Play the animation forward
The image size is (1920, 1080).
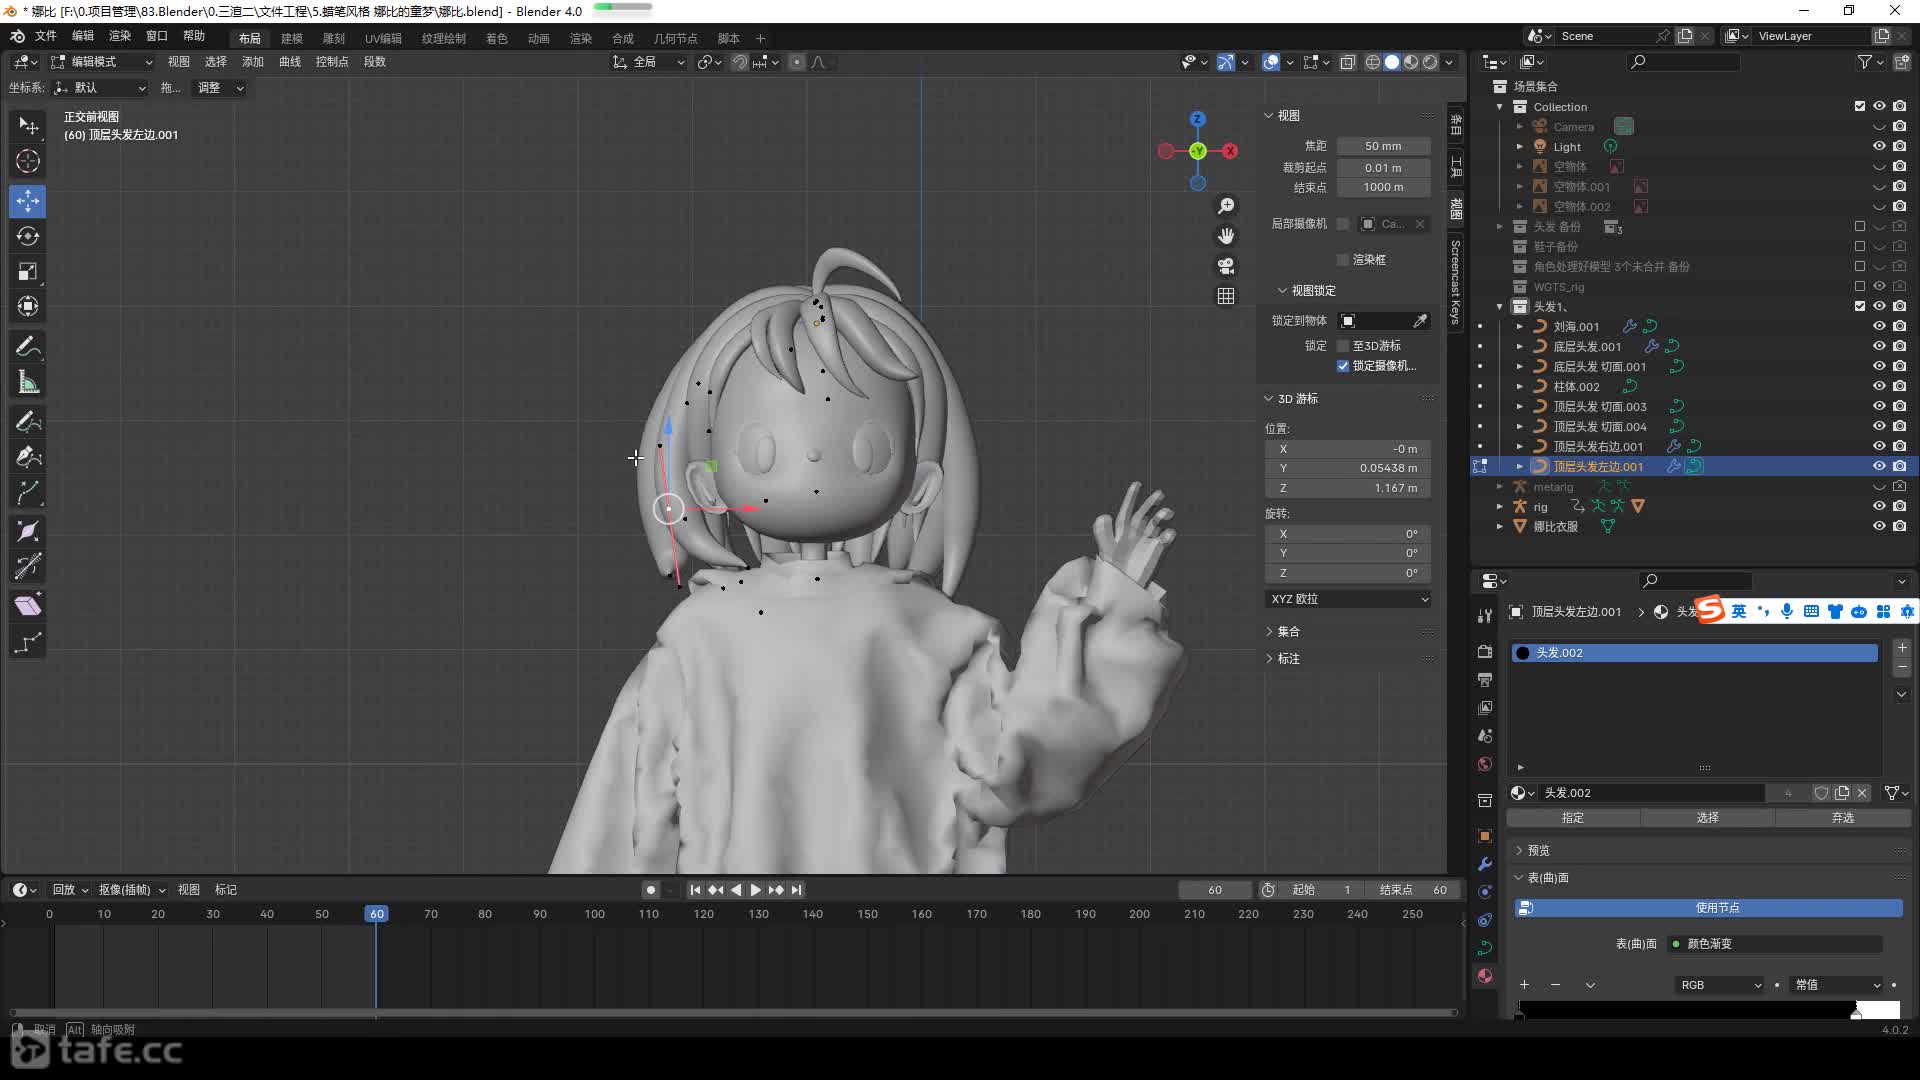click(756, 890)
